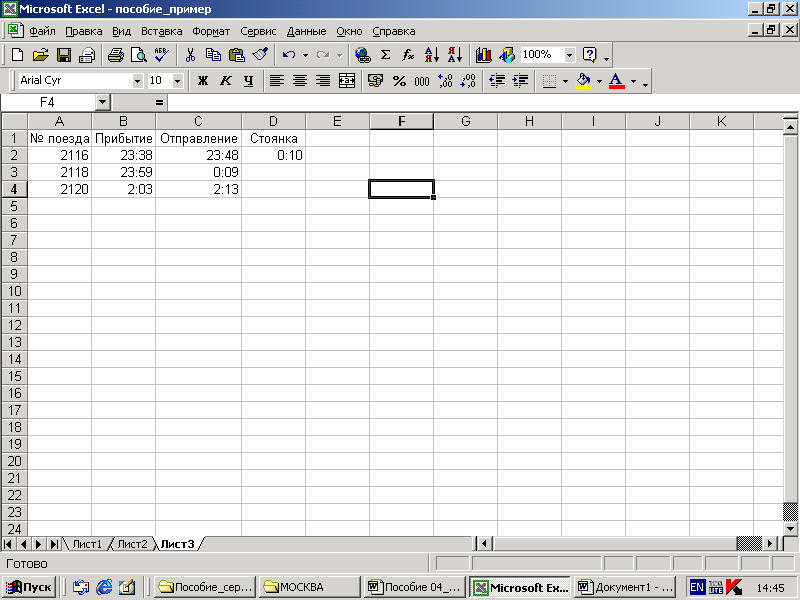Open the Paste Function fx wizard
800x600 pixels.
[408, 55]
